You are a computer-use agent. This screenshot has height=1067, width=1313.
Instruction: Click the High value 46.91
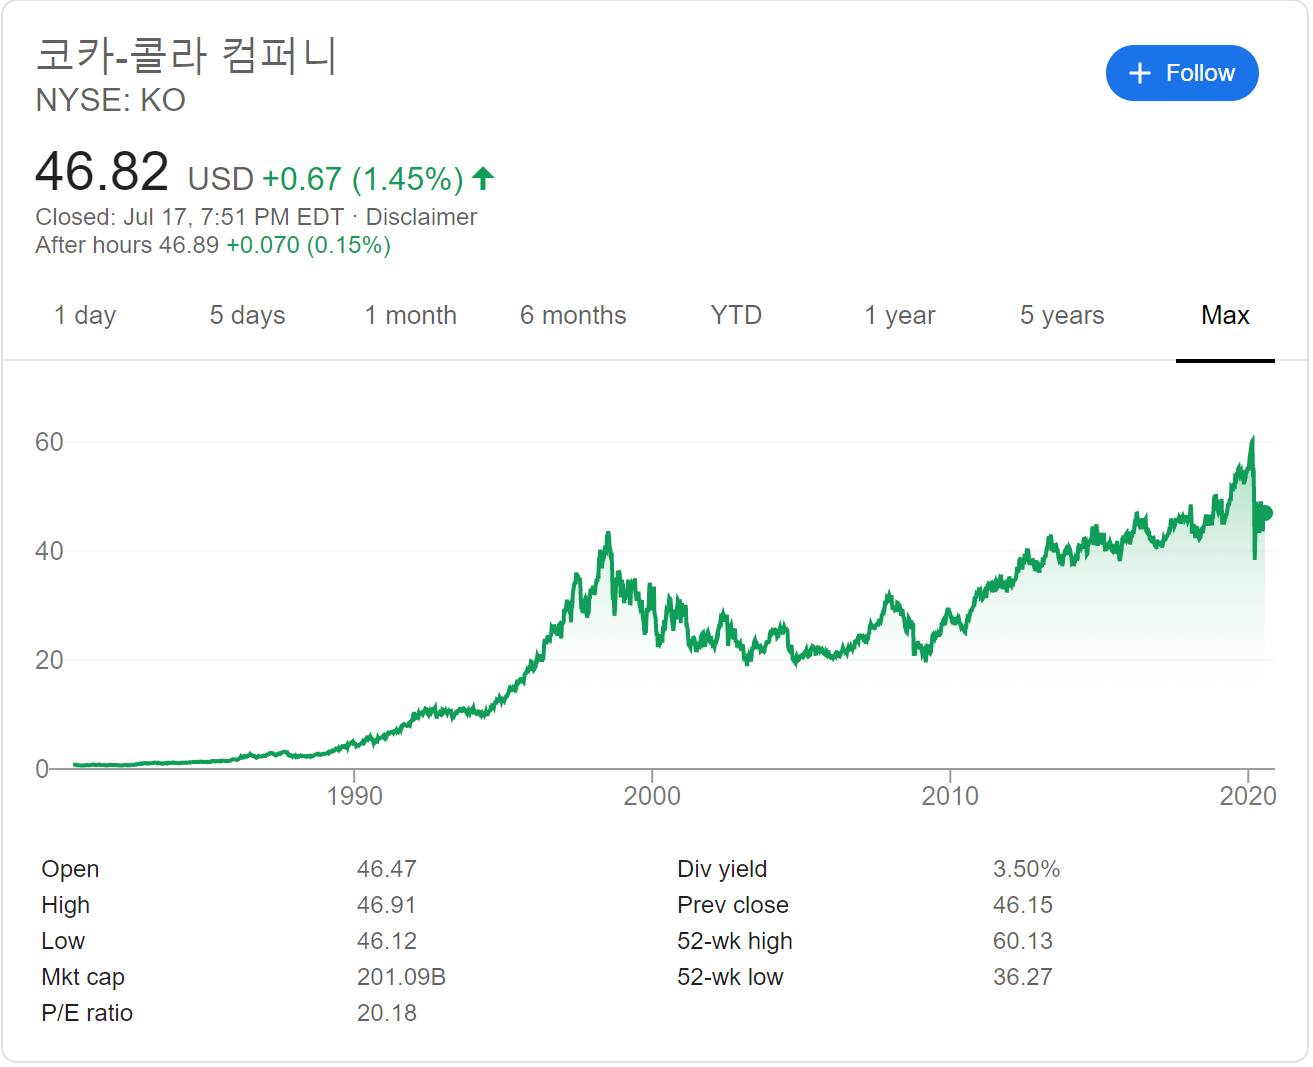point(387,905)
